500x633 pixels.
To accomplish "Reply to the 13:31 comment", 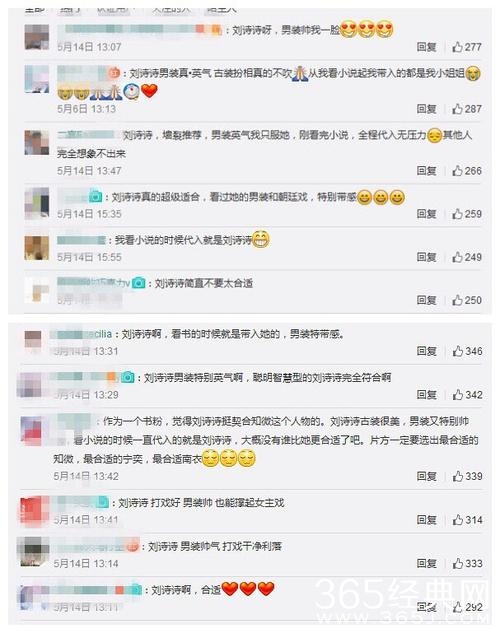I will pyautogui.click(x=427, y=351).
